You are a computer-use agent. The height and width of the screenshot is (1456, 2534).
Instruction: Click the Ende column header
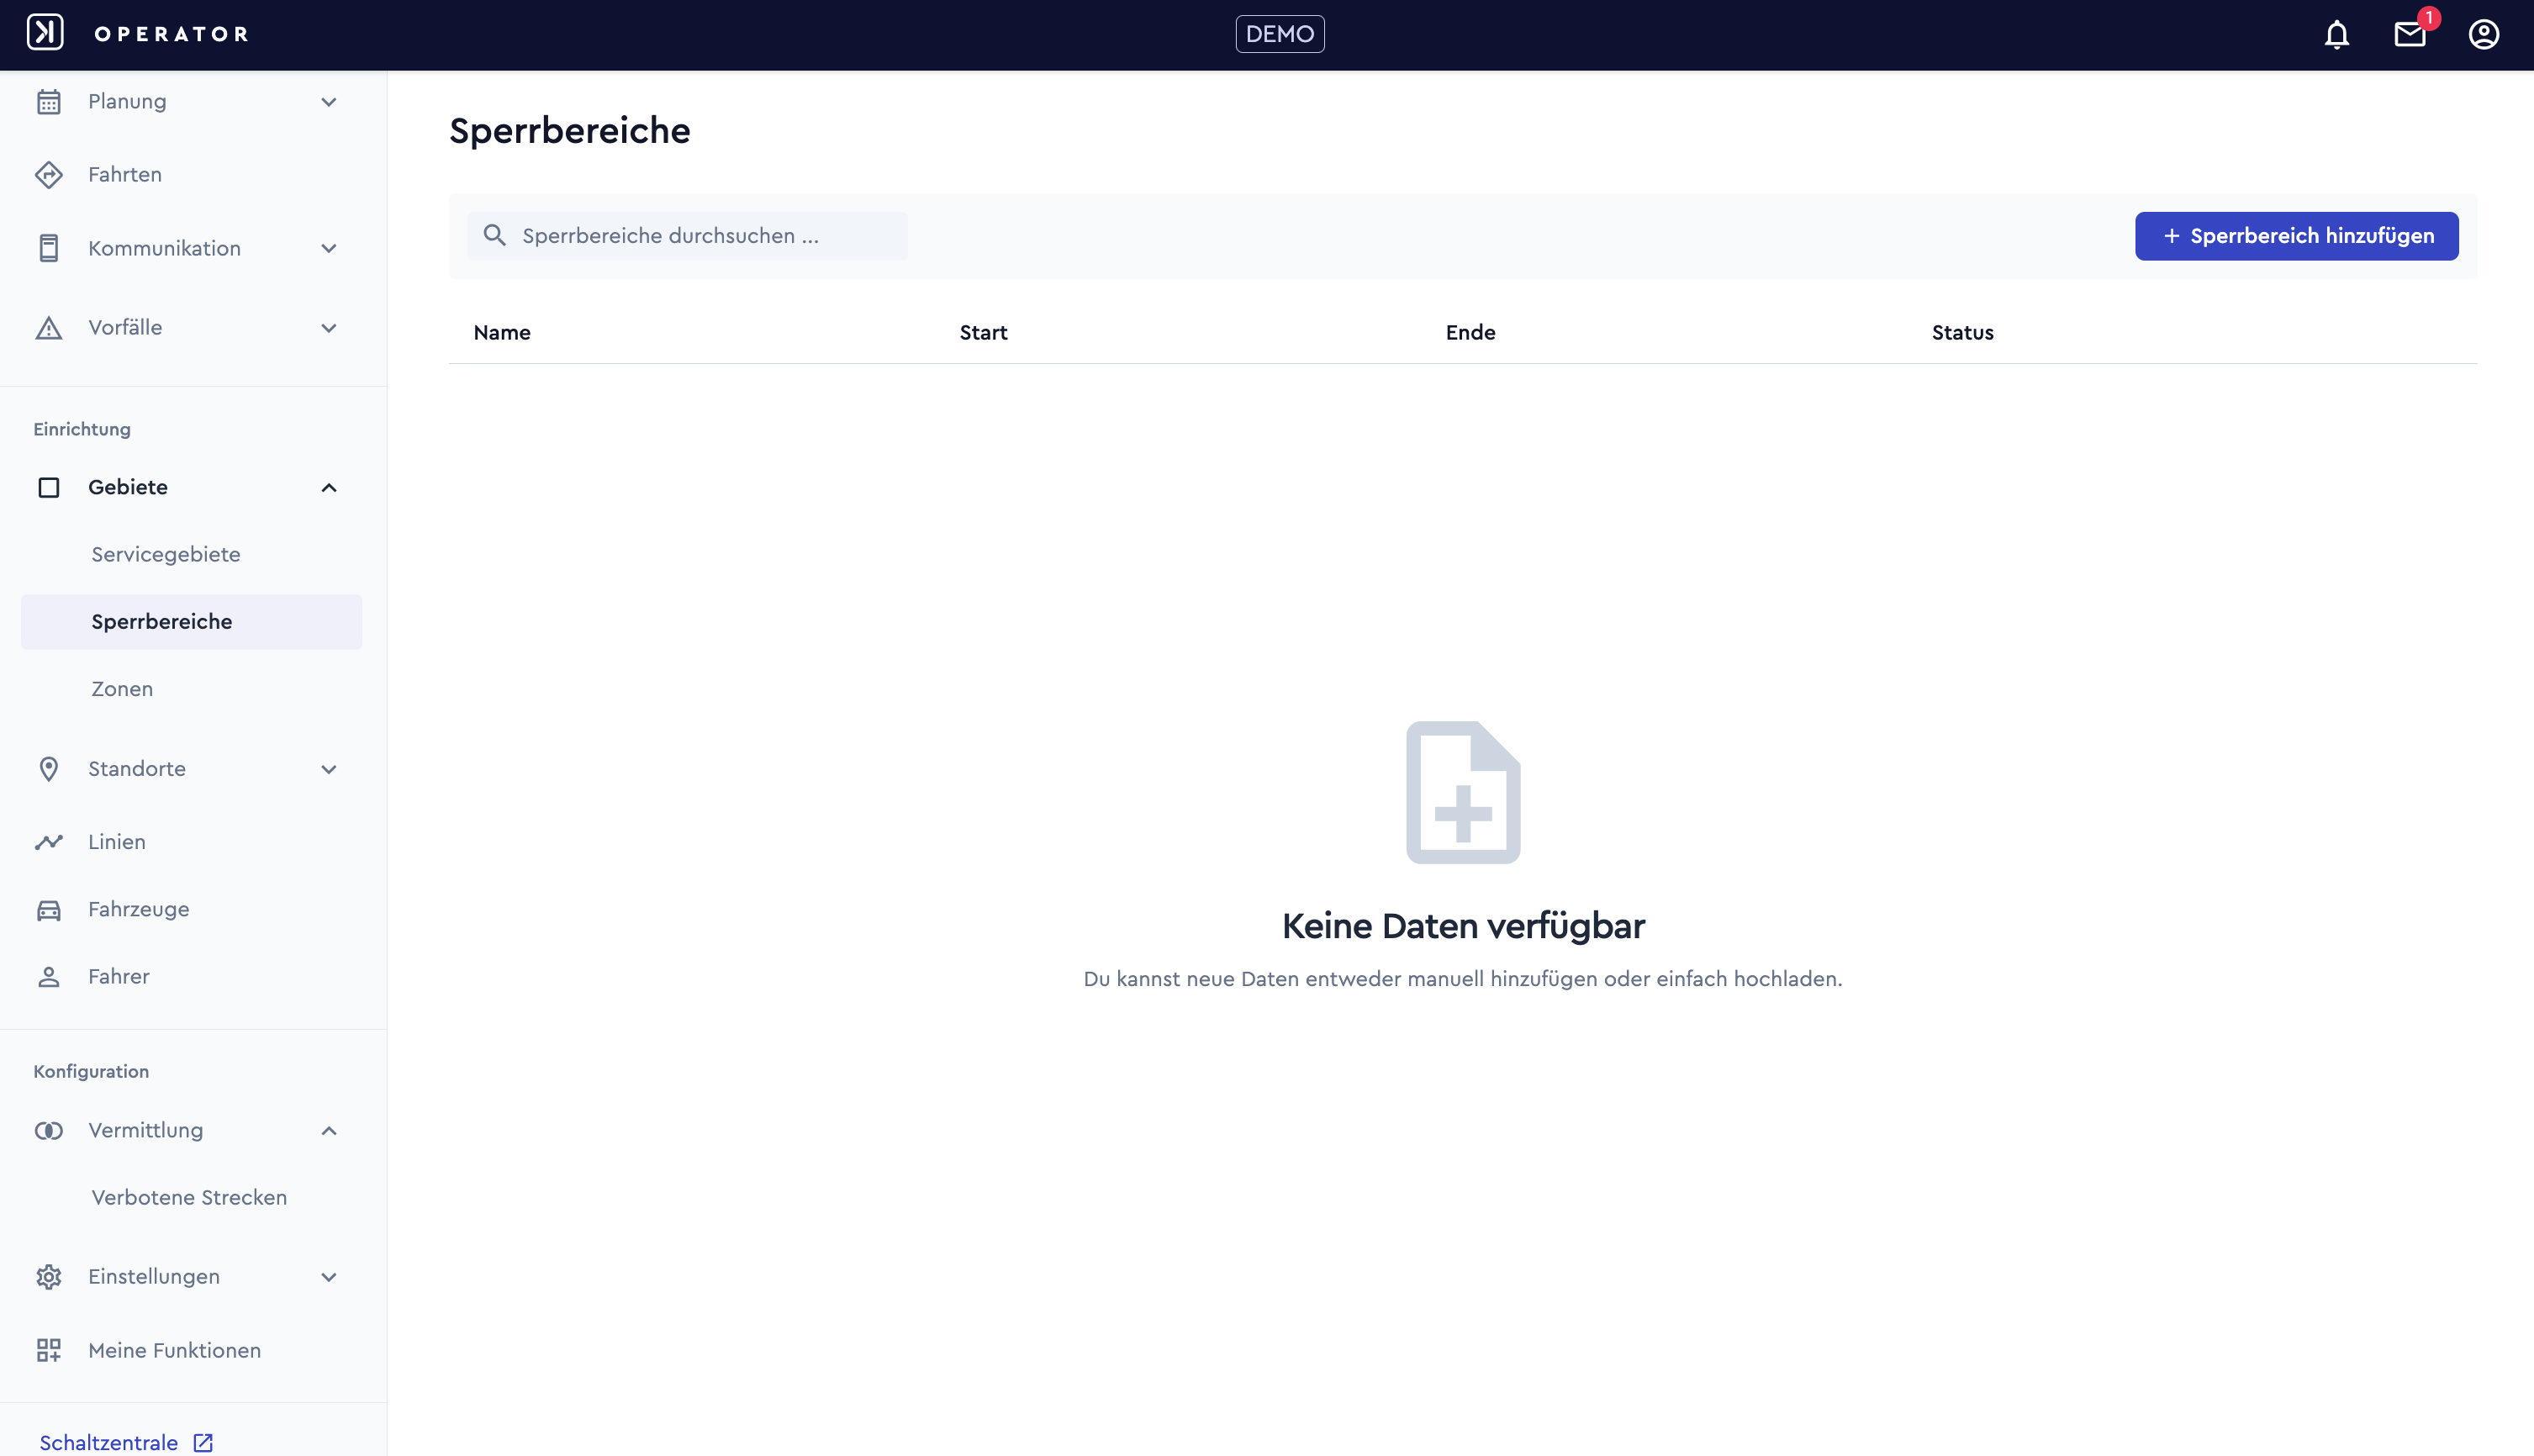point(1470,333)
